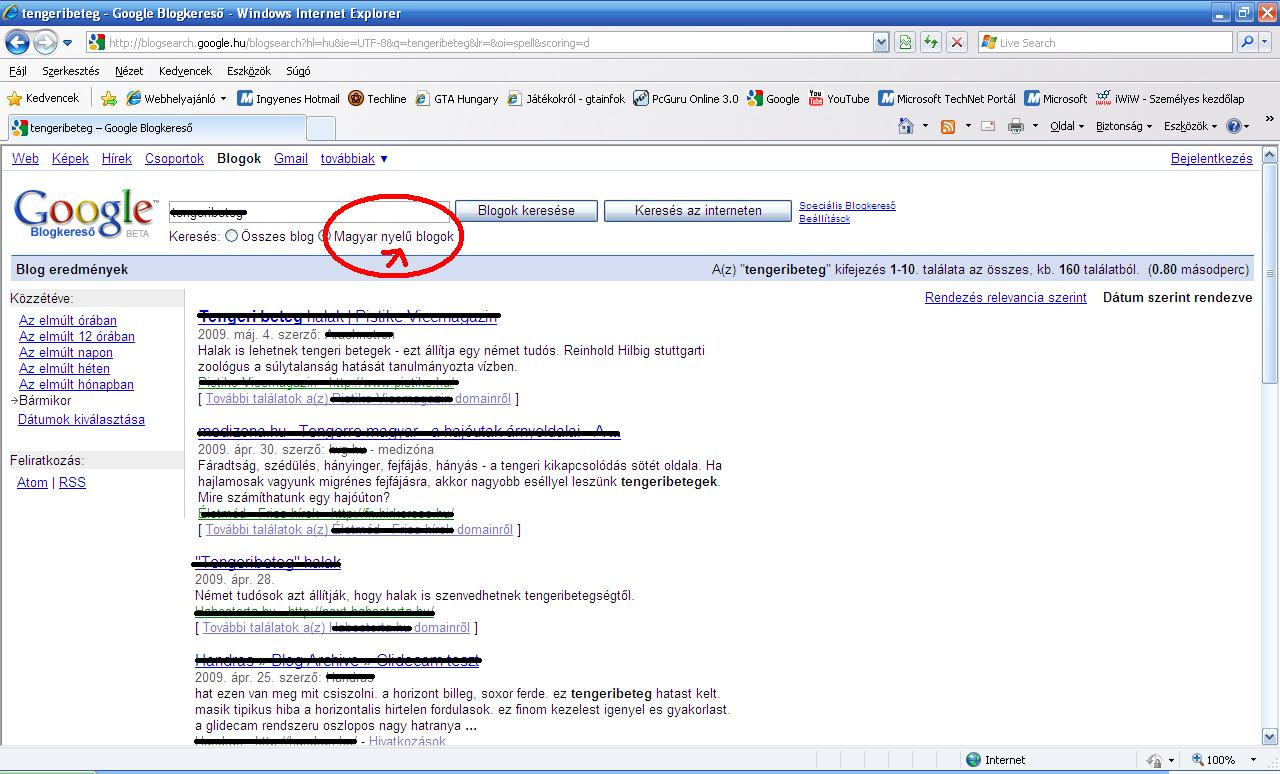This screenshot has height=774, width=1280.
Task: Open the Kedvencek favorites star button
Action: click(x=43, y=98)
